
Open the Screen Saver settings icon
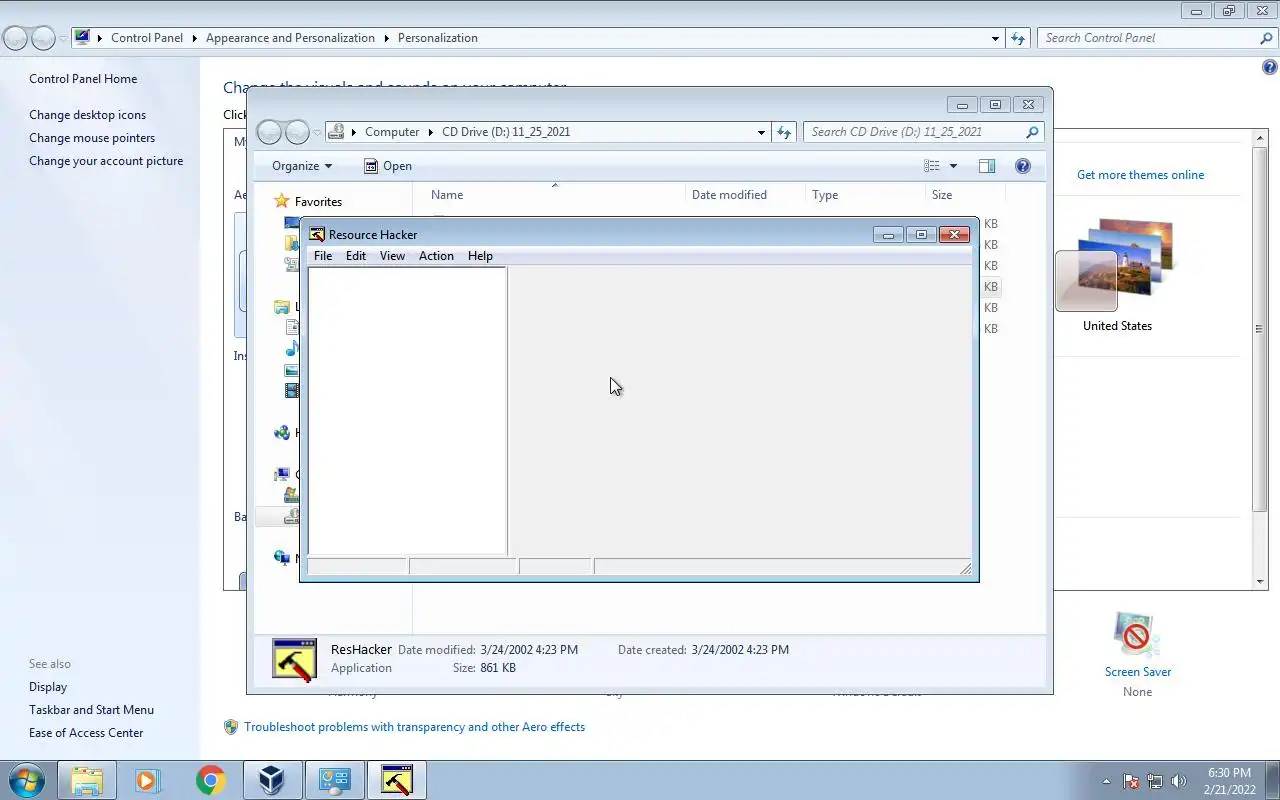click(x=1137, y=634)
